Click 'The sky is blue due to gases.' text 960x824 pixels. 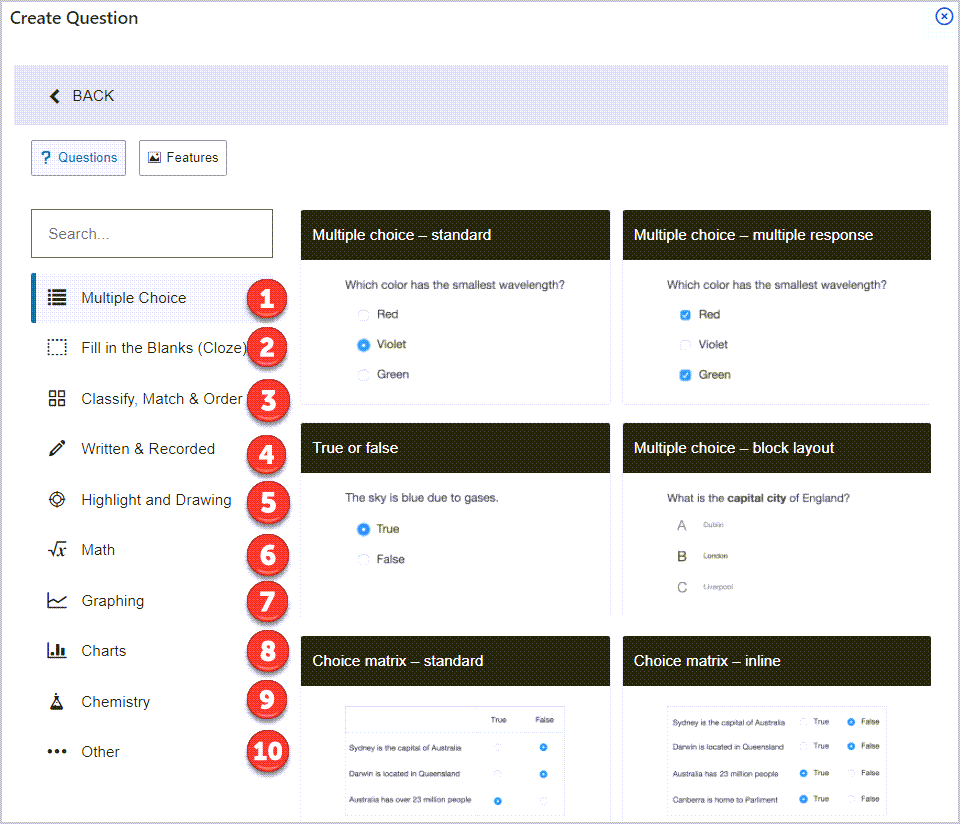pos(422,498)
